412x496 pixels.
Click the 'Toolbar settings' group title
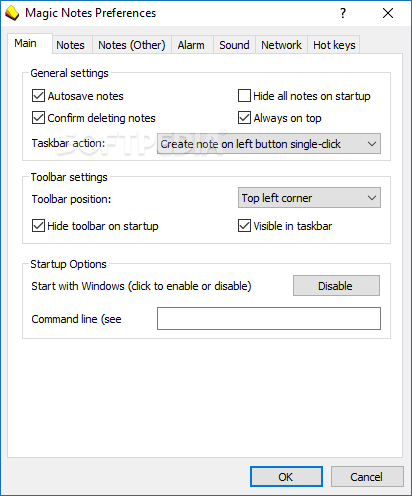point(69,177)
